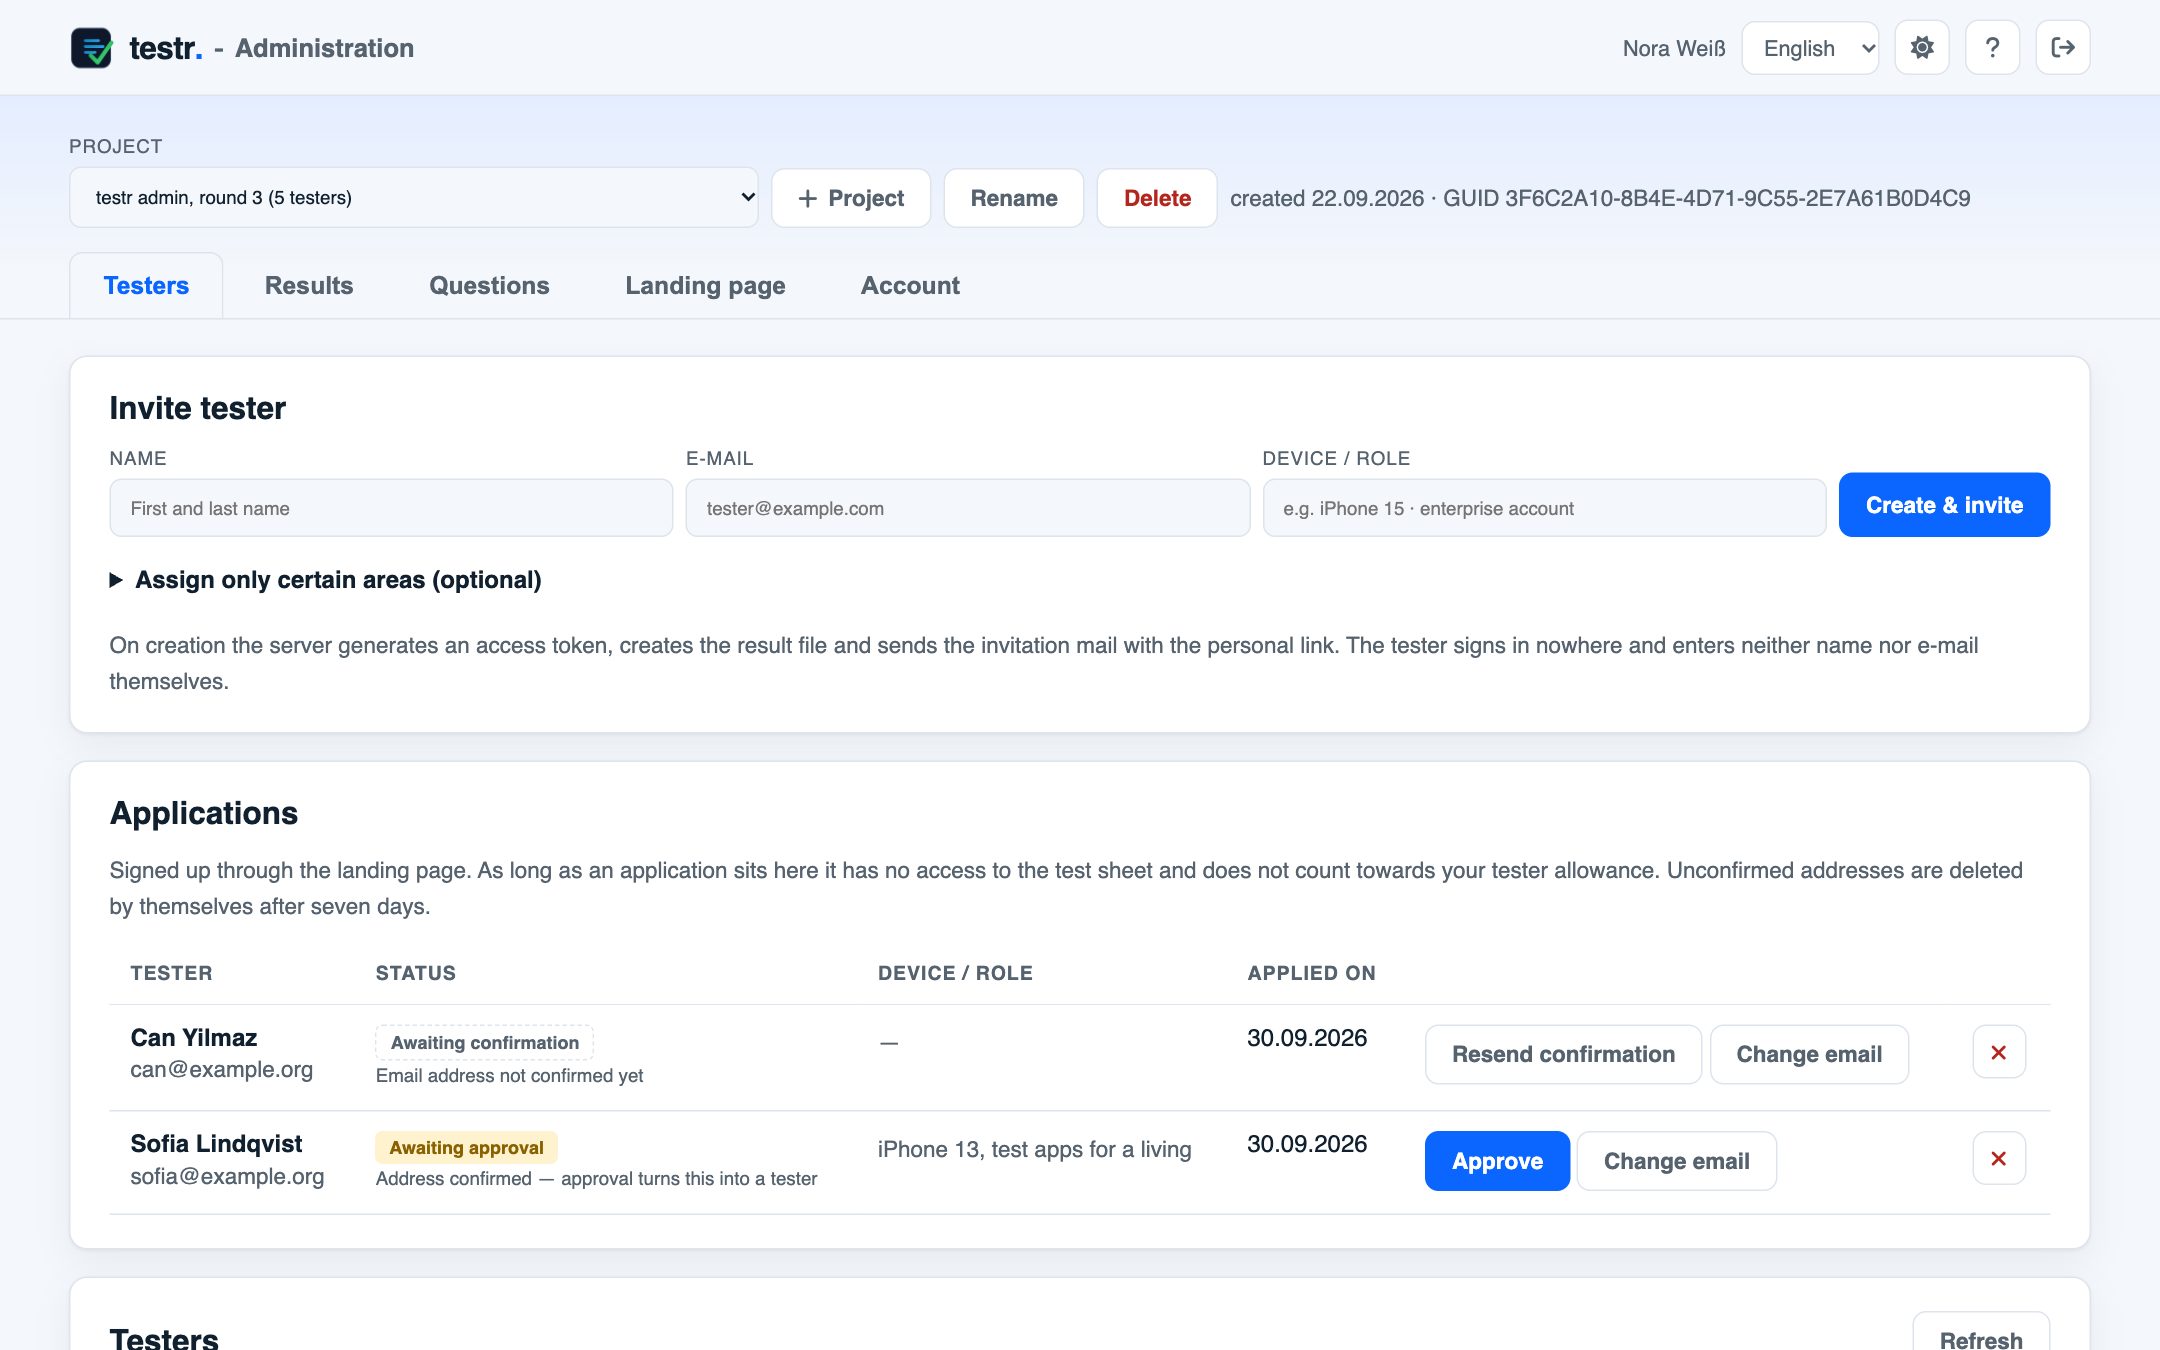Screen dimensions: 2160x1350
Task: Click the project GUID text
Action: [x=1706, y=198]
